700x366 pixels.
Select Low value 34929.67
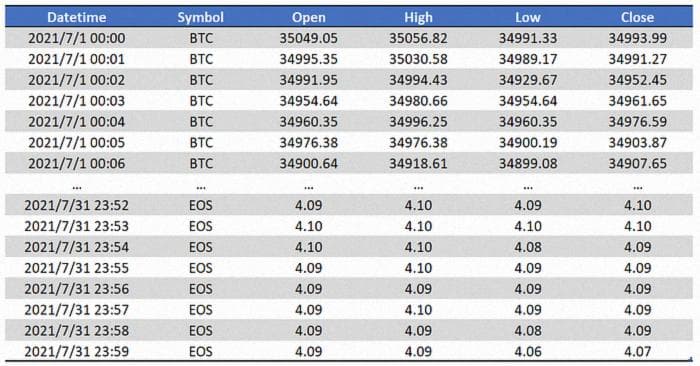coord(528,80)
